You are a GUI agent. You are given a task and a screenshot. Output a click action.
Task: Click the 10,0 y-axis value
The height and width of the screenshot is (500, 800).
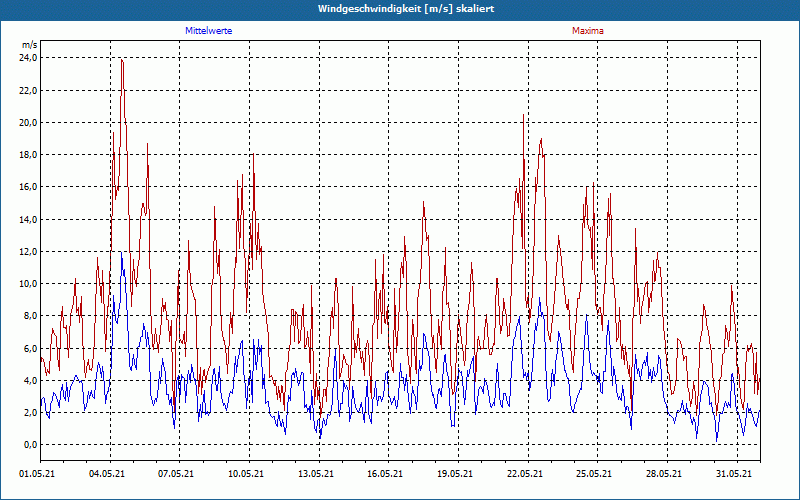tap(29, 284)
